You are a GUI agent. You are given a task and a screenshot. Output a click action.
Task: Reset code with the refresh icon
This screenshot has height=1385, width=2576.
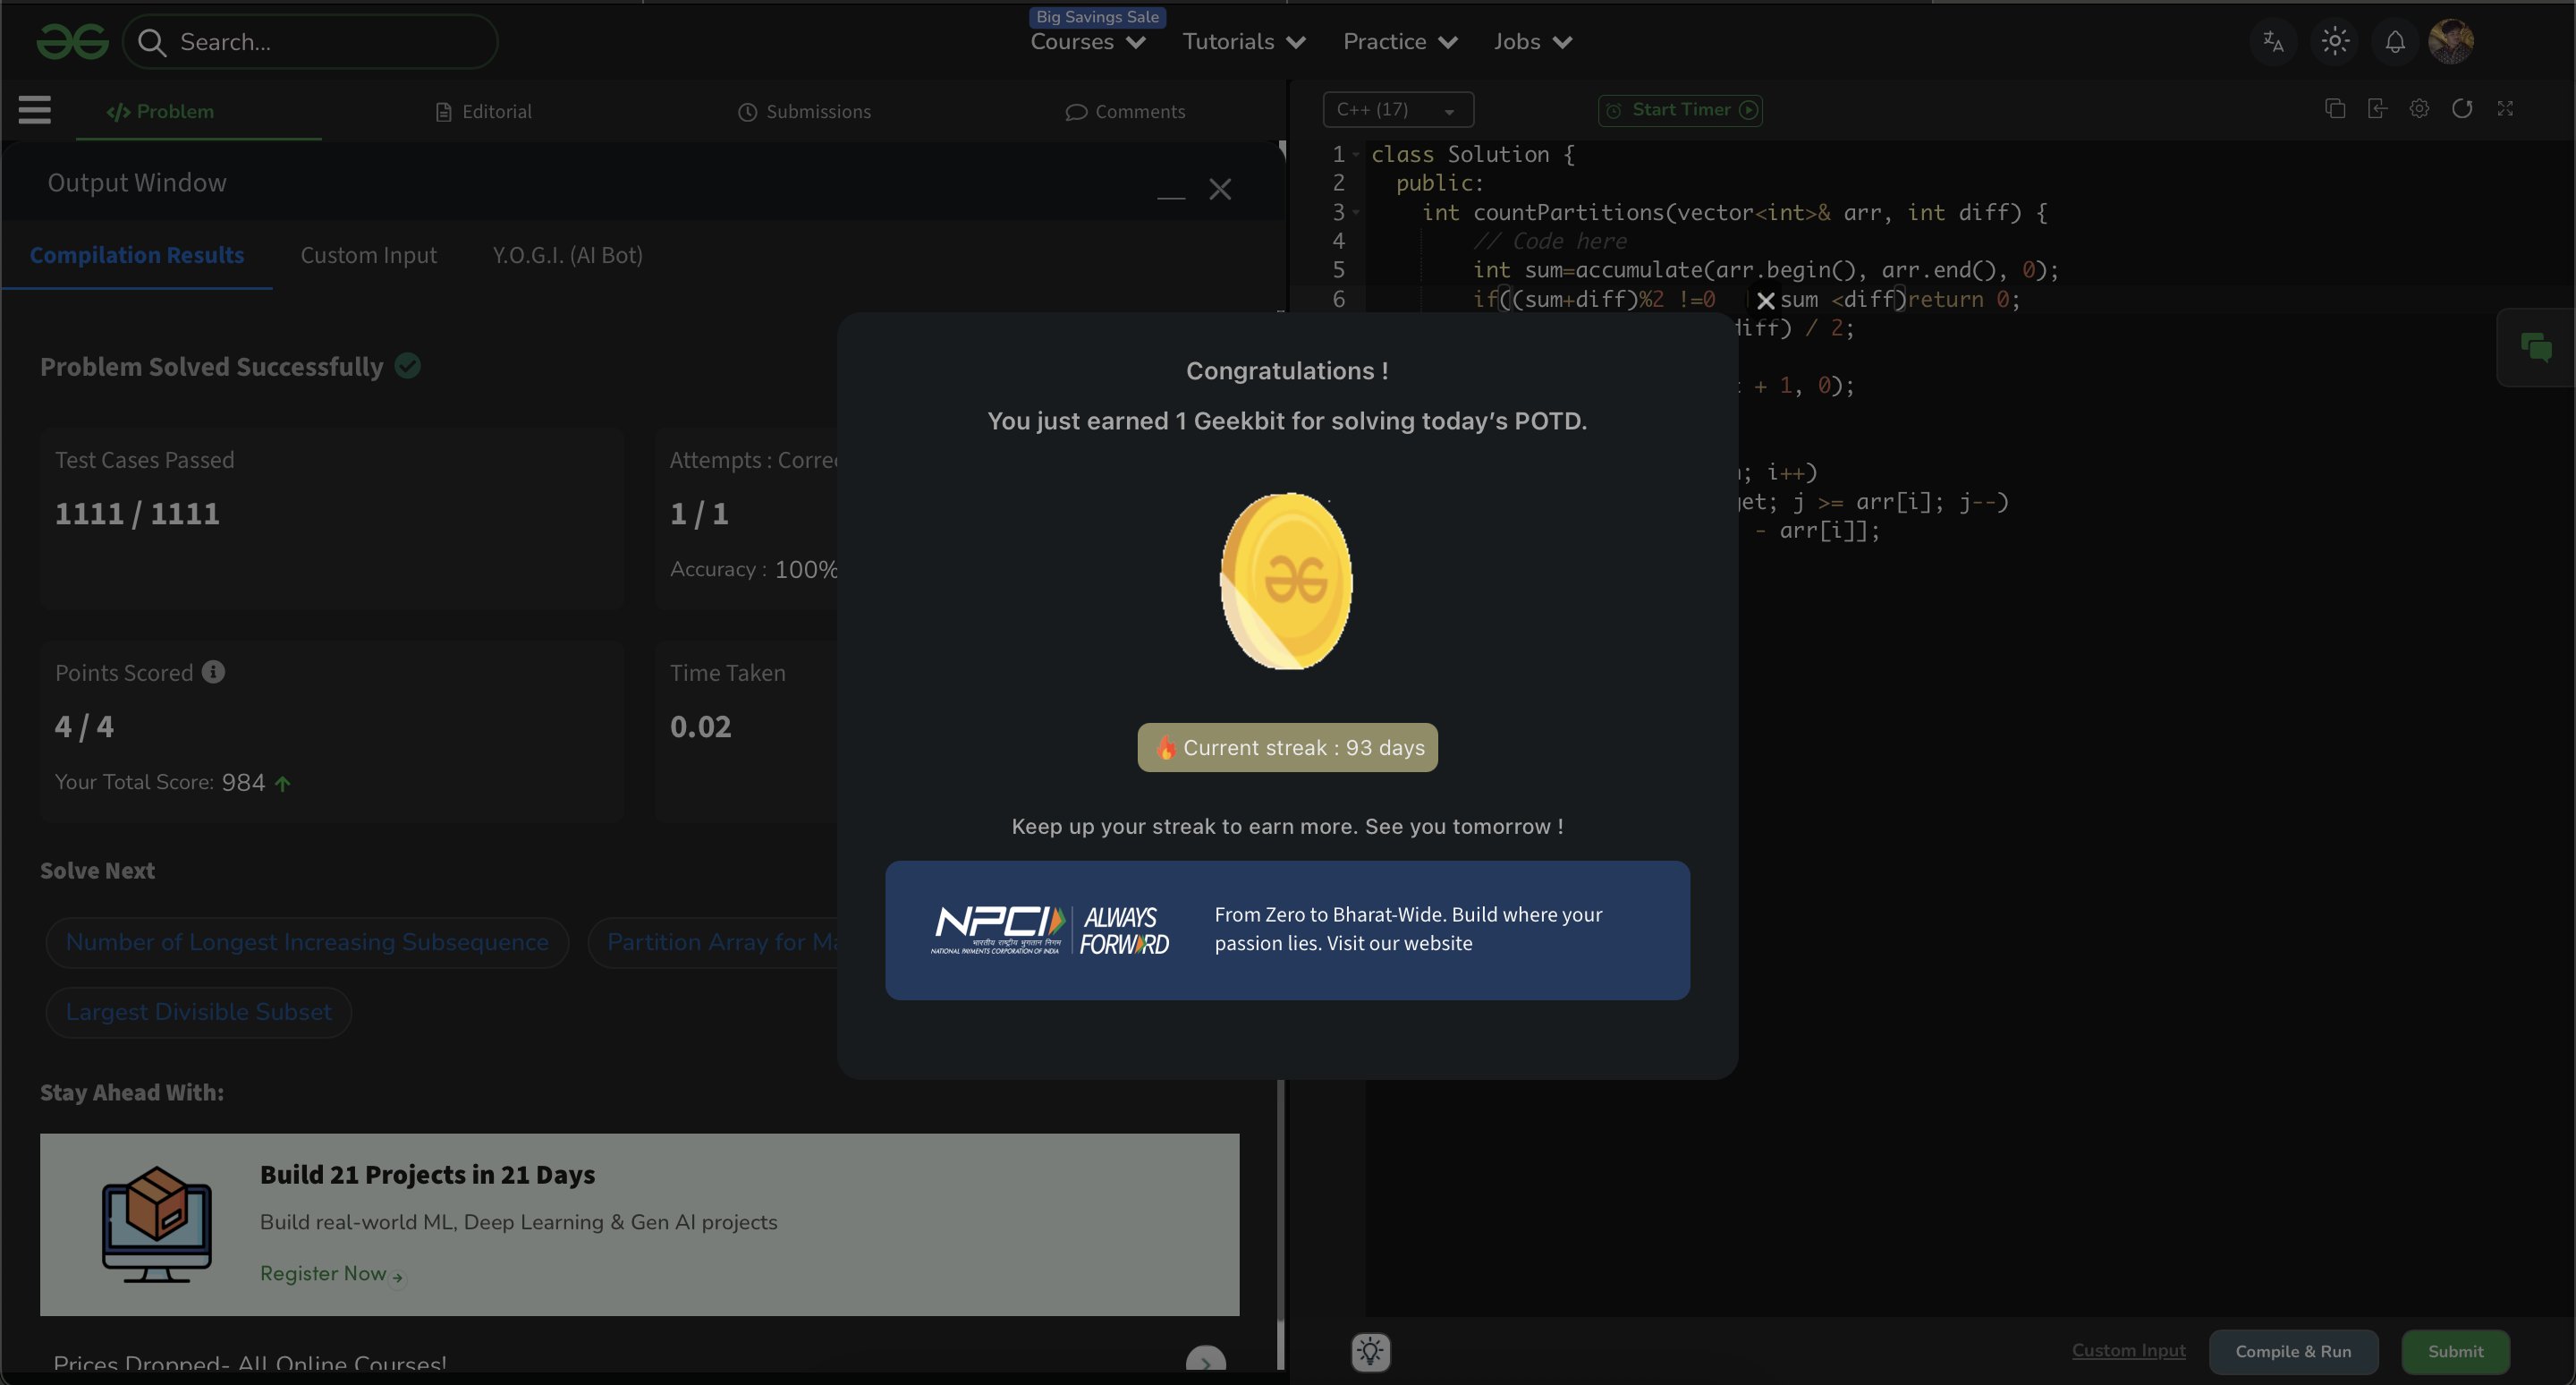point(2462,109)
